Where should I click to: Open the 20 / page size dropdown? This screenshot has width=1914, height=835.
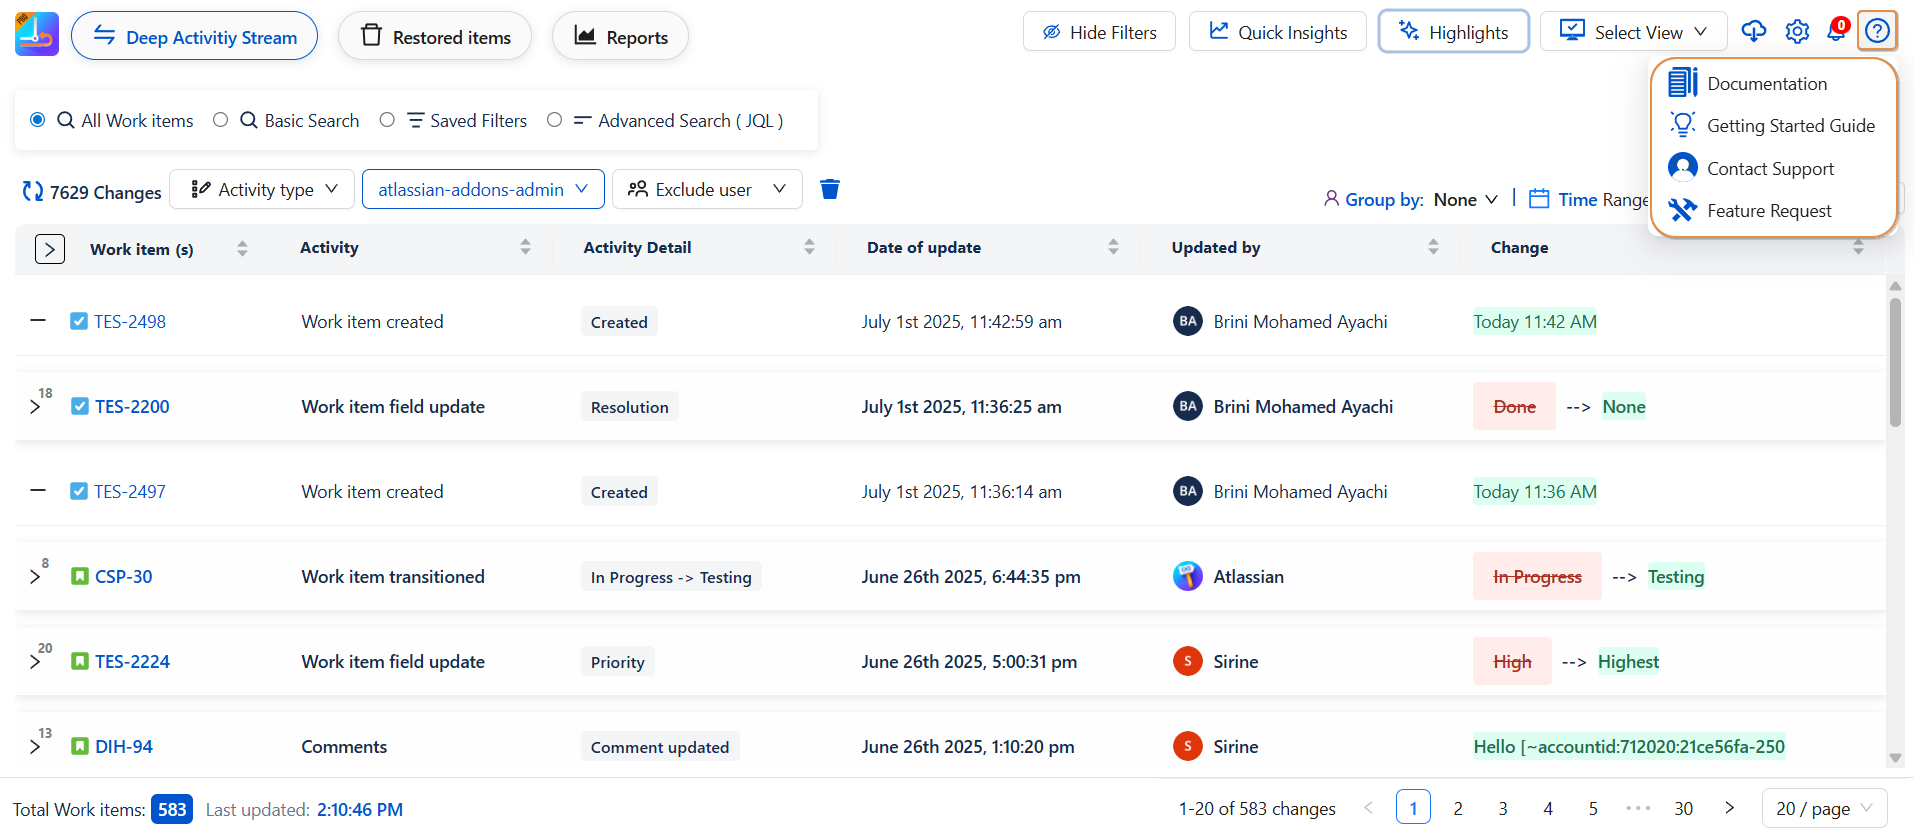(1824, 808)
